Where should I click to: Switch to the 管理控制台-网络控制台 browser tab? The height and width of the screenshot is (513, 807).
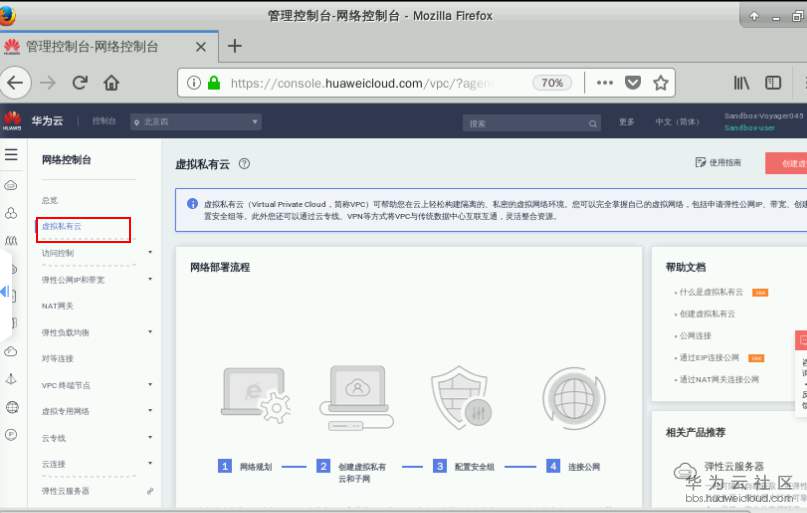[109, 47]
